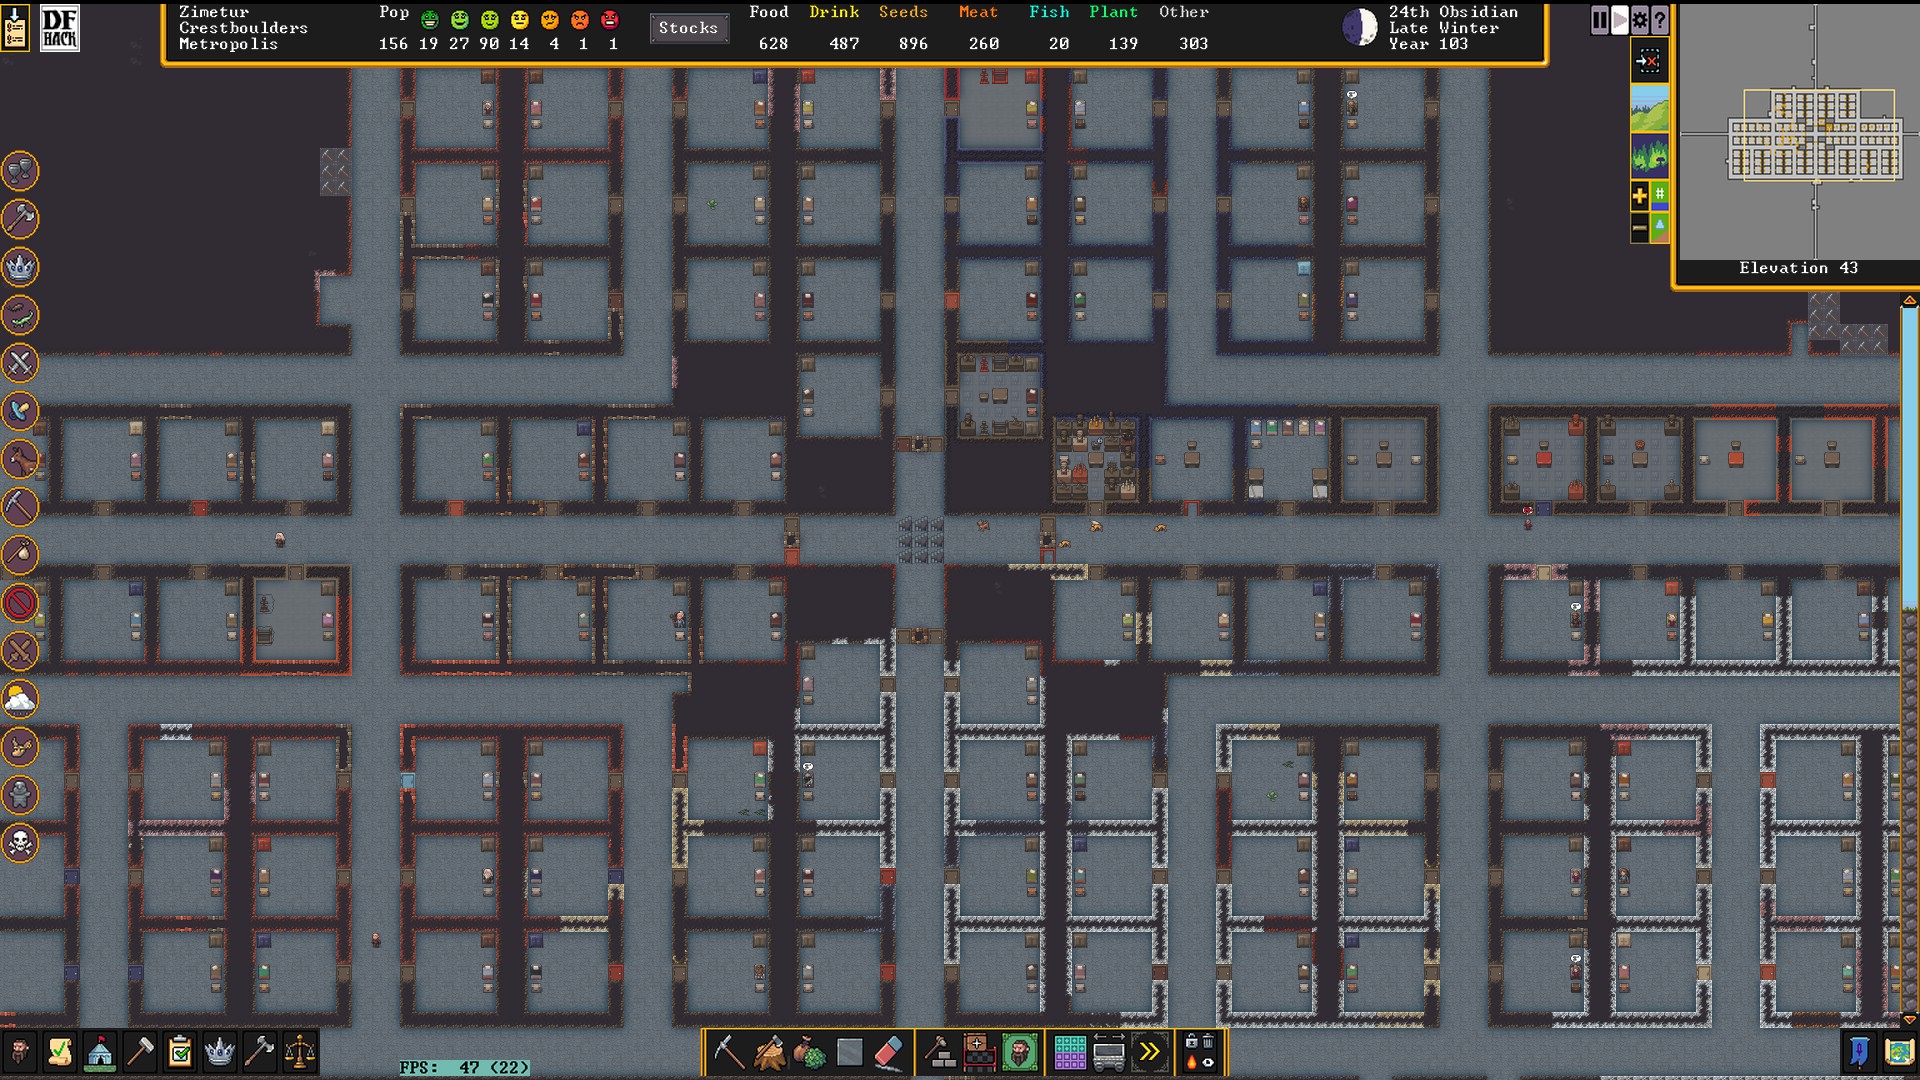Resume the game with play button
The height and width of the screenshot is (1080, 1920).
pyautogui.click(x=1620, y=19)
